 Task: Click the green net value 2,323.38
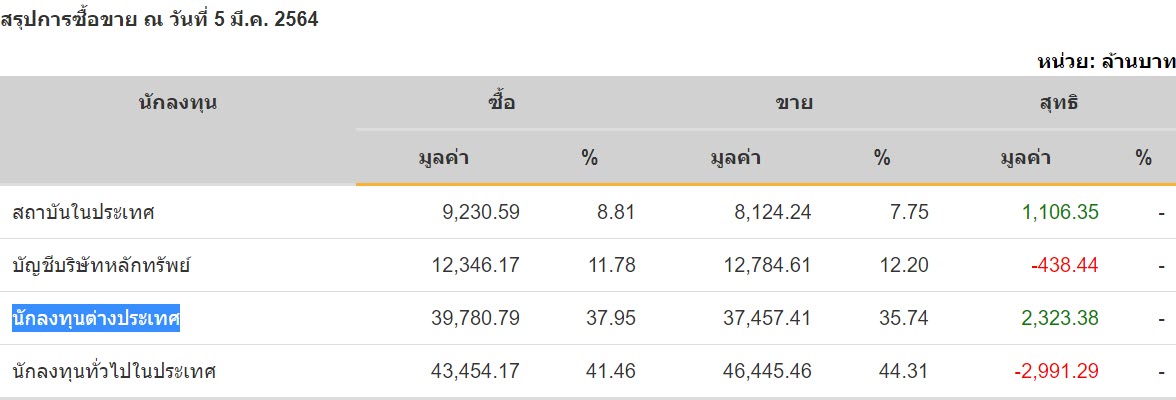click(x=1060, y=319)
